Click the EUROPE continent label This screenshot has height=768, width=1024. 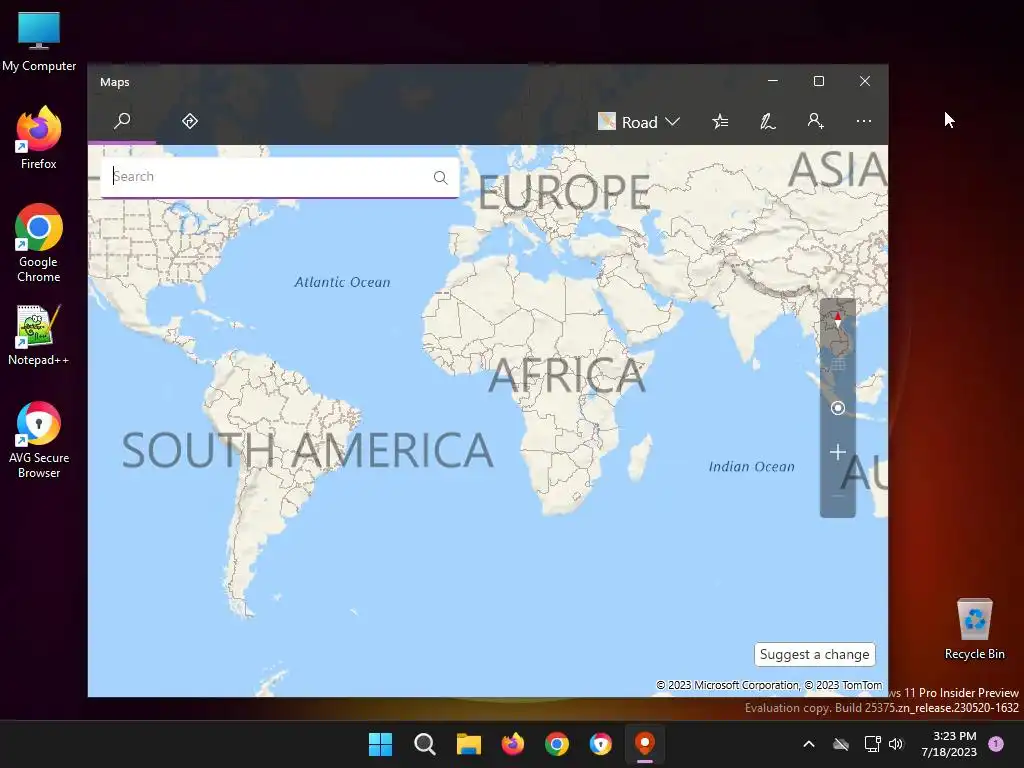tap(564, 193)
